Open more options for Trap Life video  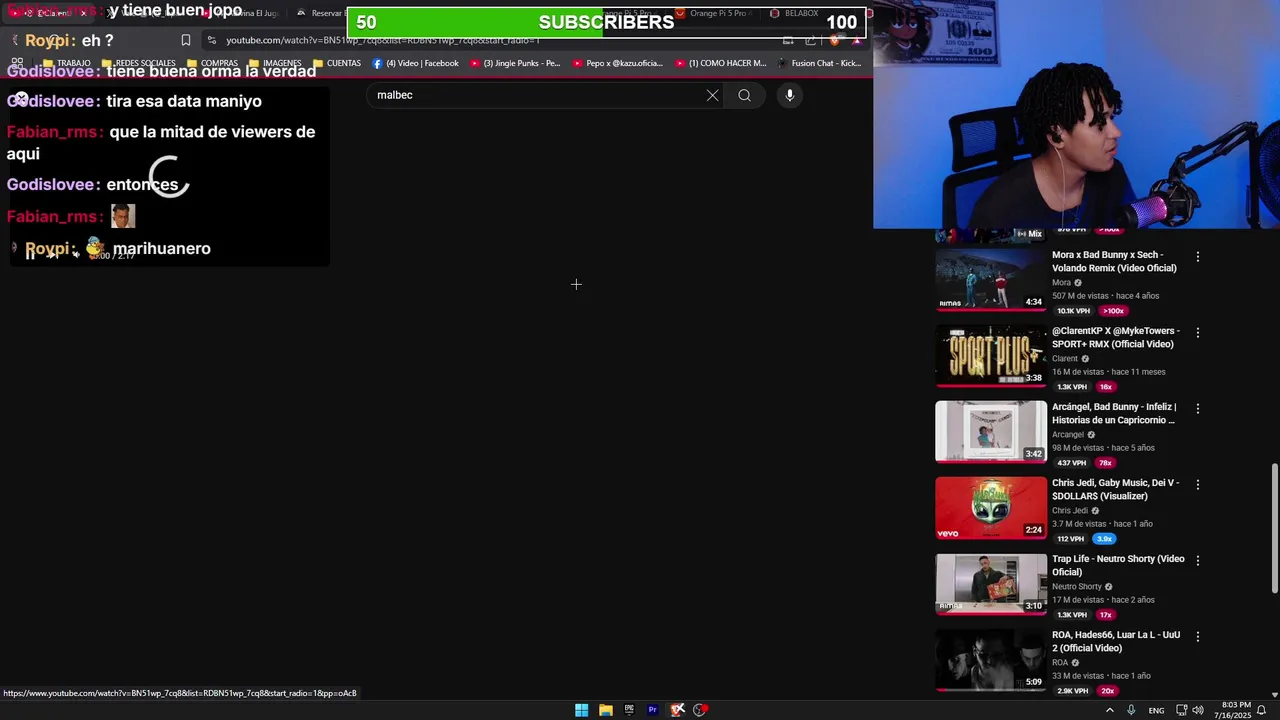[1197, 561]
